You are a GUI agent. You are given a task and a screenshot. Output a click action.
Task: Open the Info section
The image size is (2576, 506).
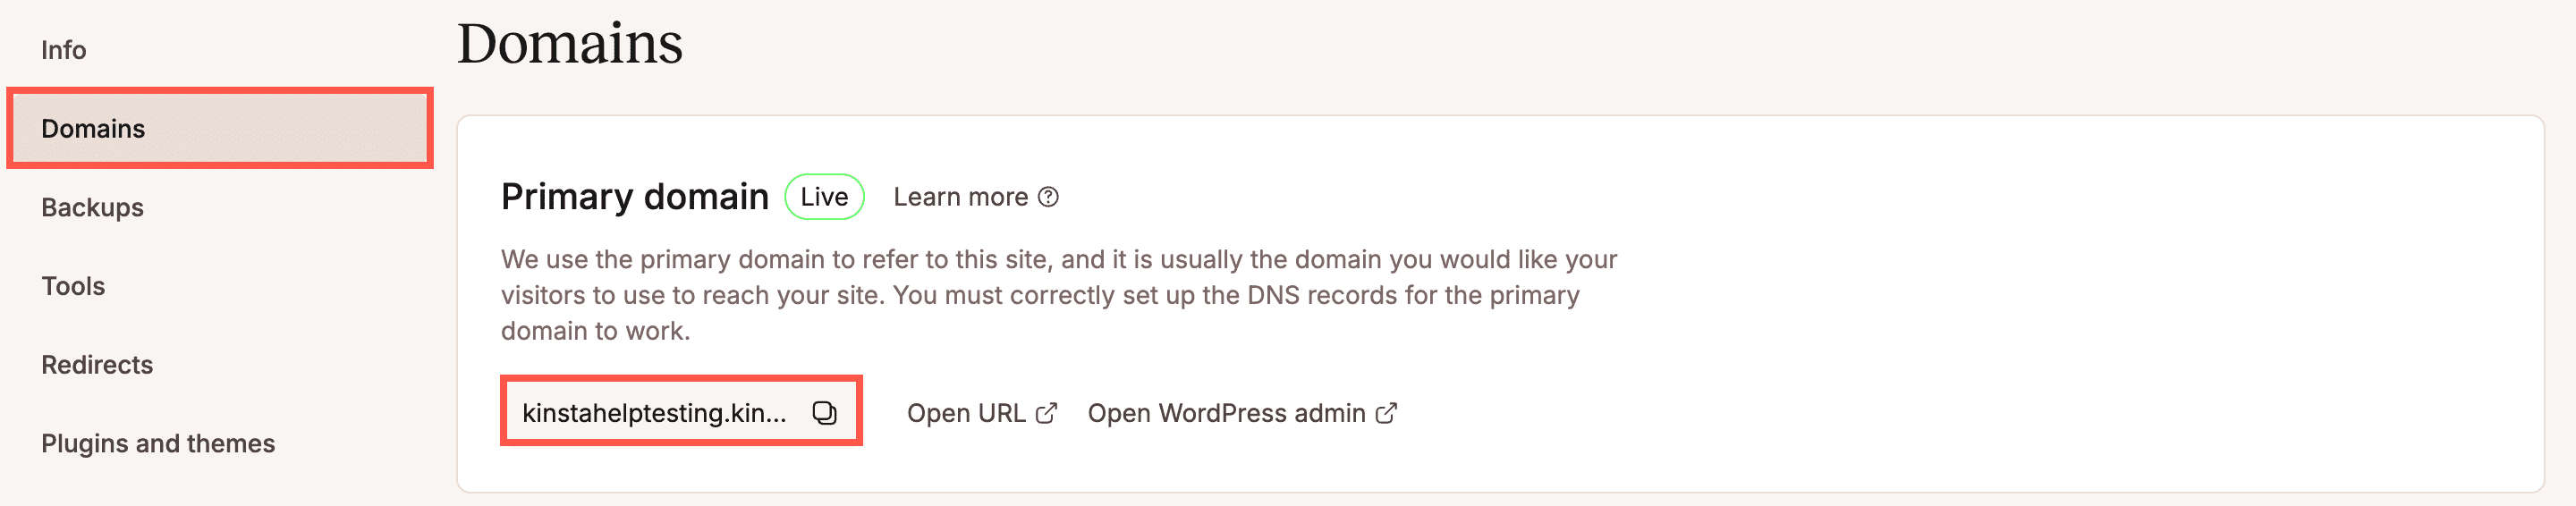63,50
